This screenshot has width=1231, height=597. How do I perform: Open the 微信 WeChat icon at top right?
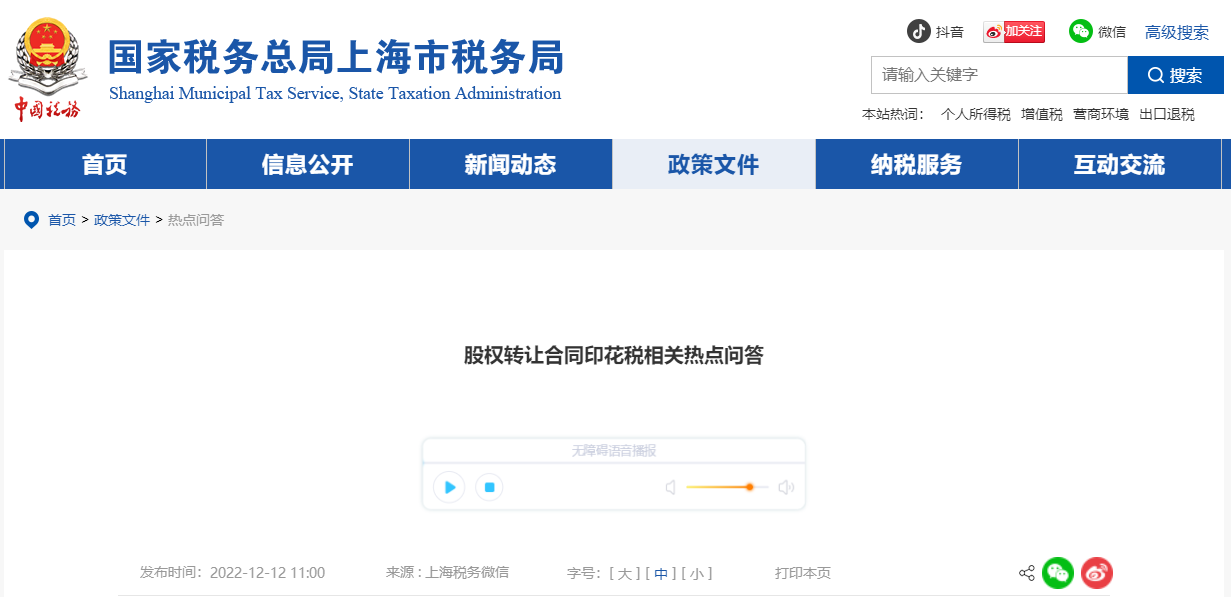coord(1081,31)
